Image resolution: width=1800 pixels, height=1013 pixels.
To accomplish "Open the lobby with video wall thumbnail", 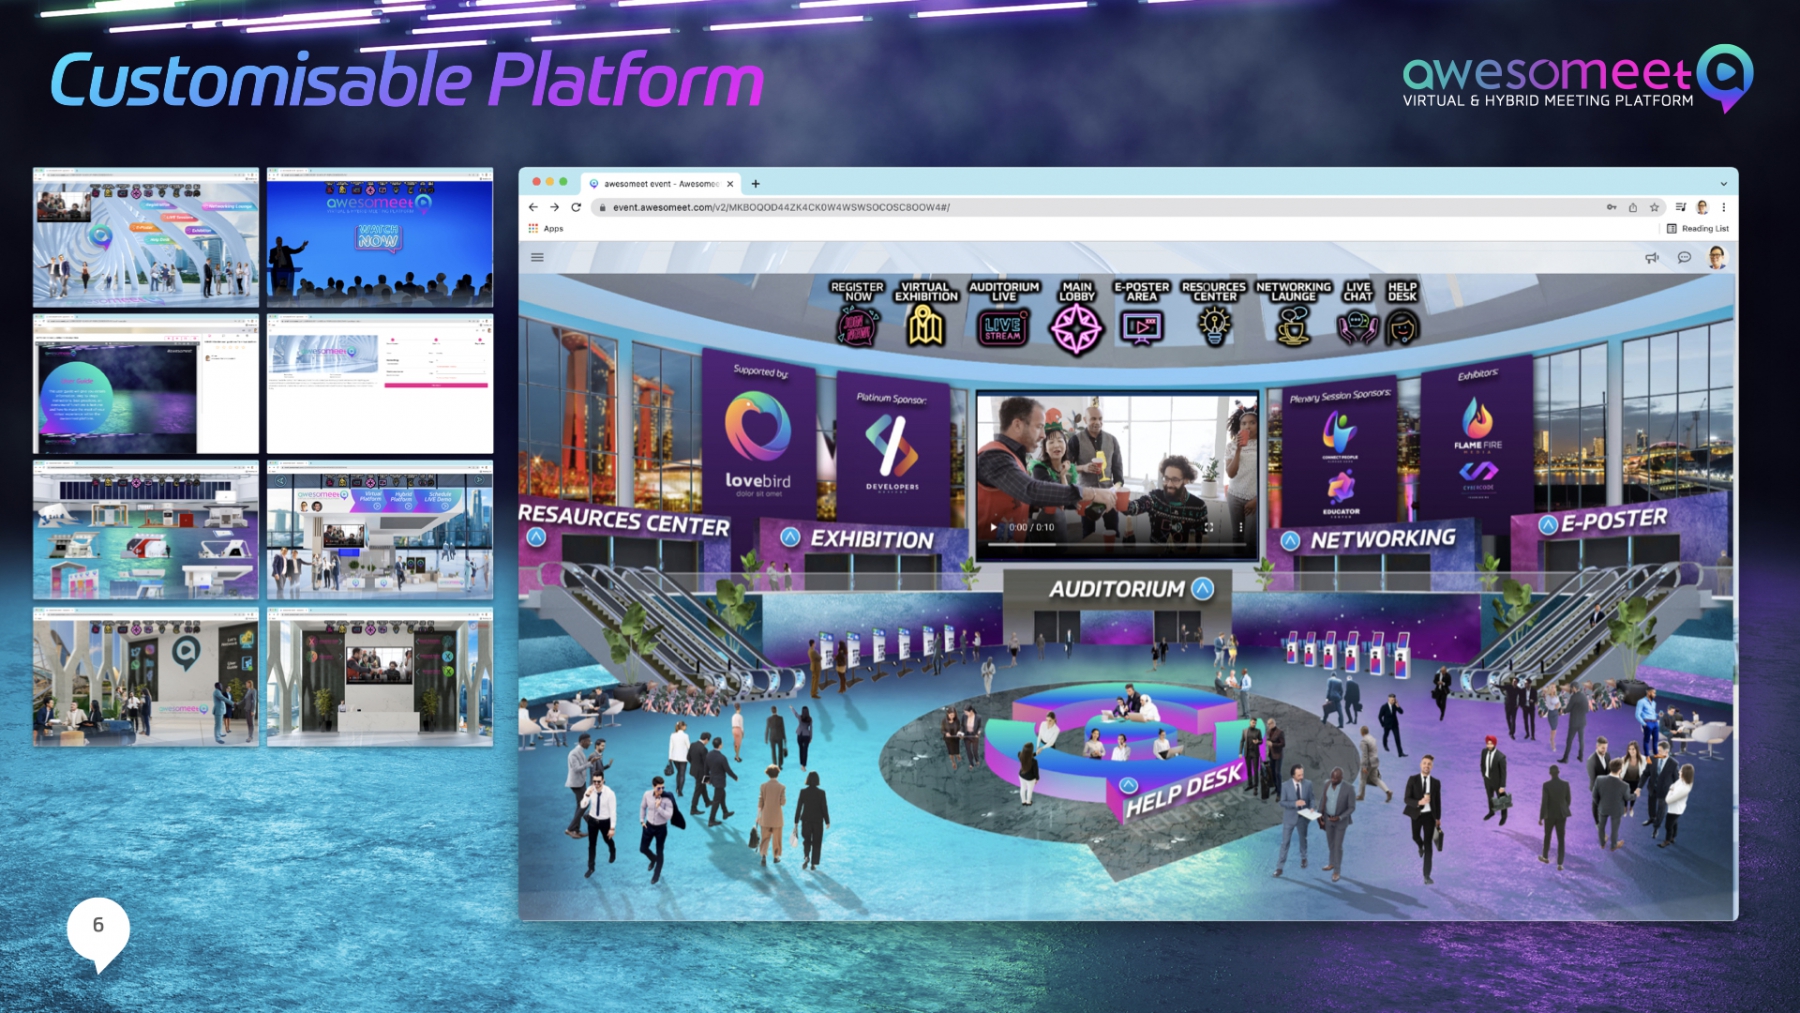I will (x=146, y=237).
